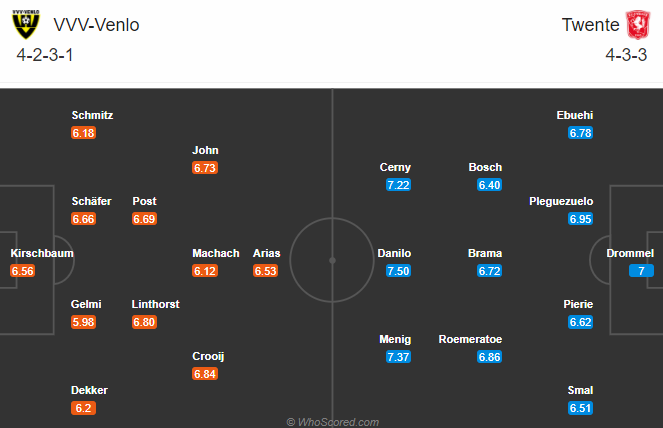Click player name Roemeratoe
The width and height of the screenshot is (663, 428).
(470, 339)
